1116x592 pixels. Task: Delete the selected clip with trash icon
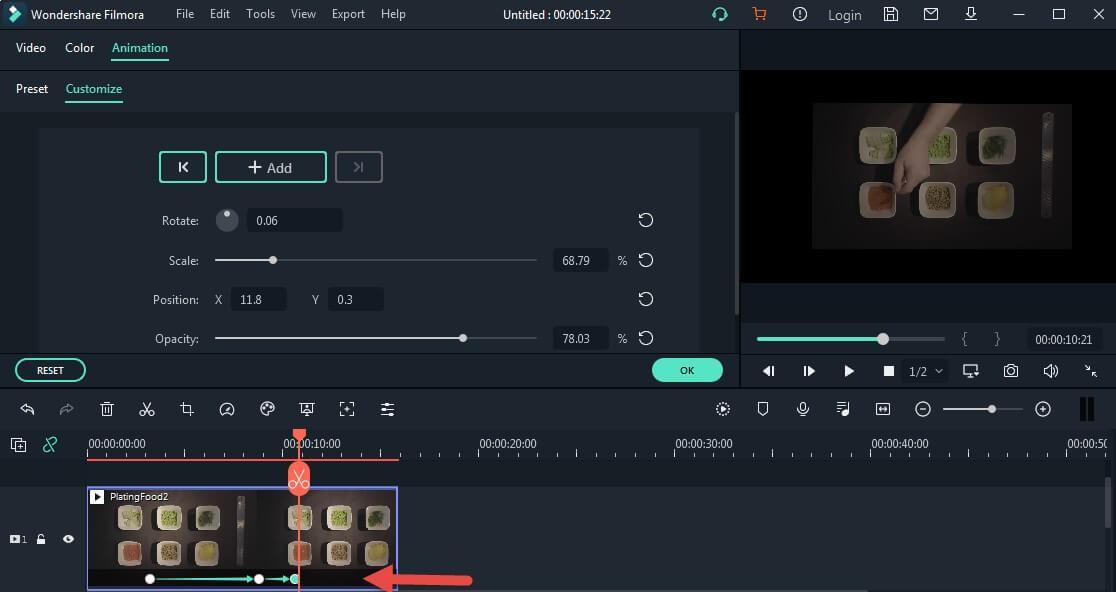pos(107,409)
